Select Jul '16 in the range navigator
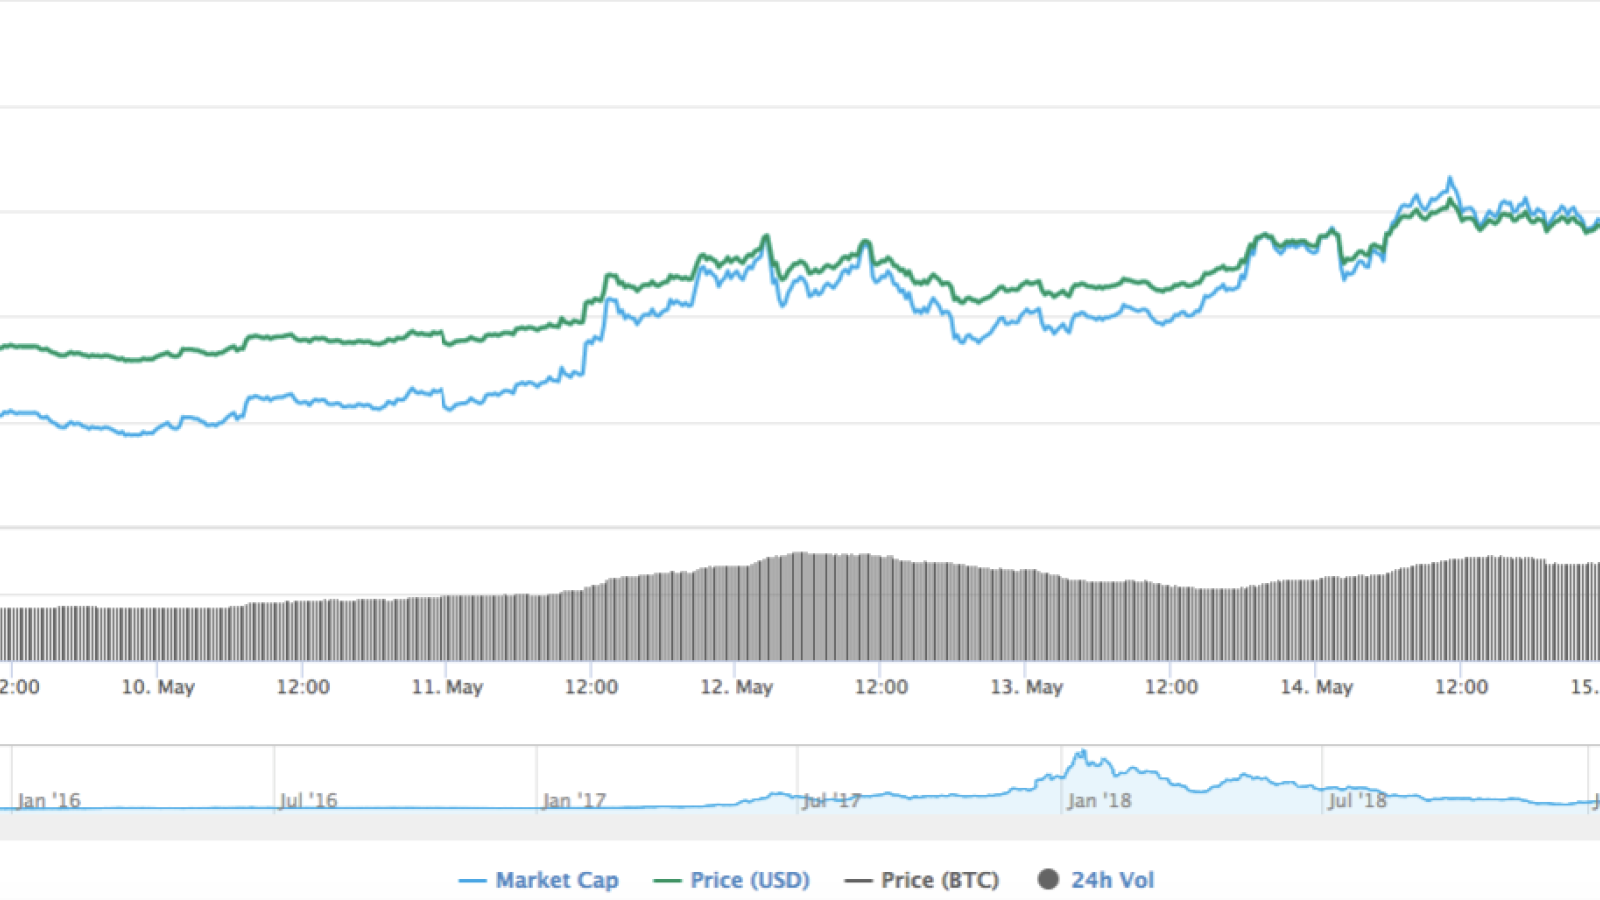 click(x=308, y=800)
